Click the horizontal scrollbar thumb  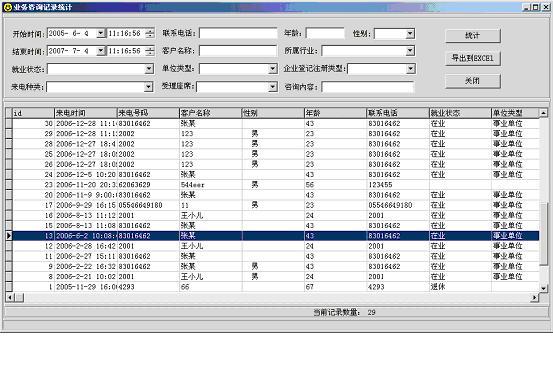(x=19, y=298)
